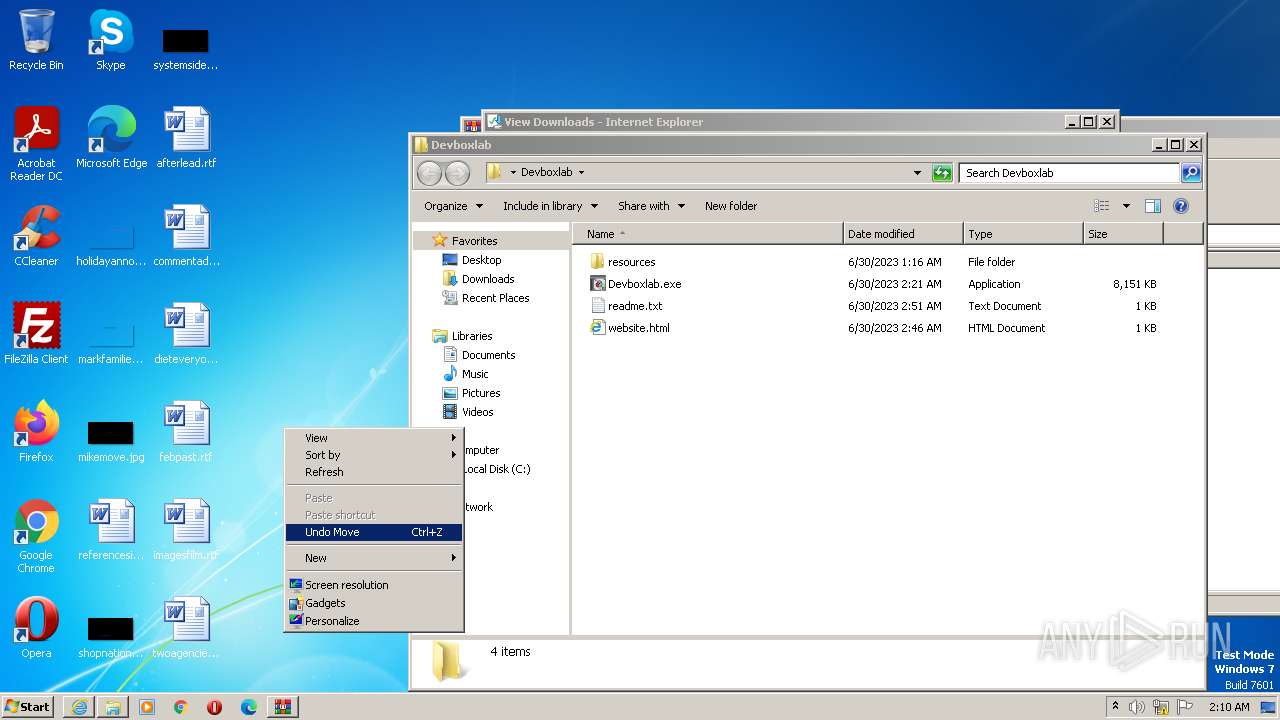Select website.html file in list

click(638, 328)
